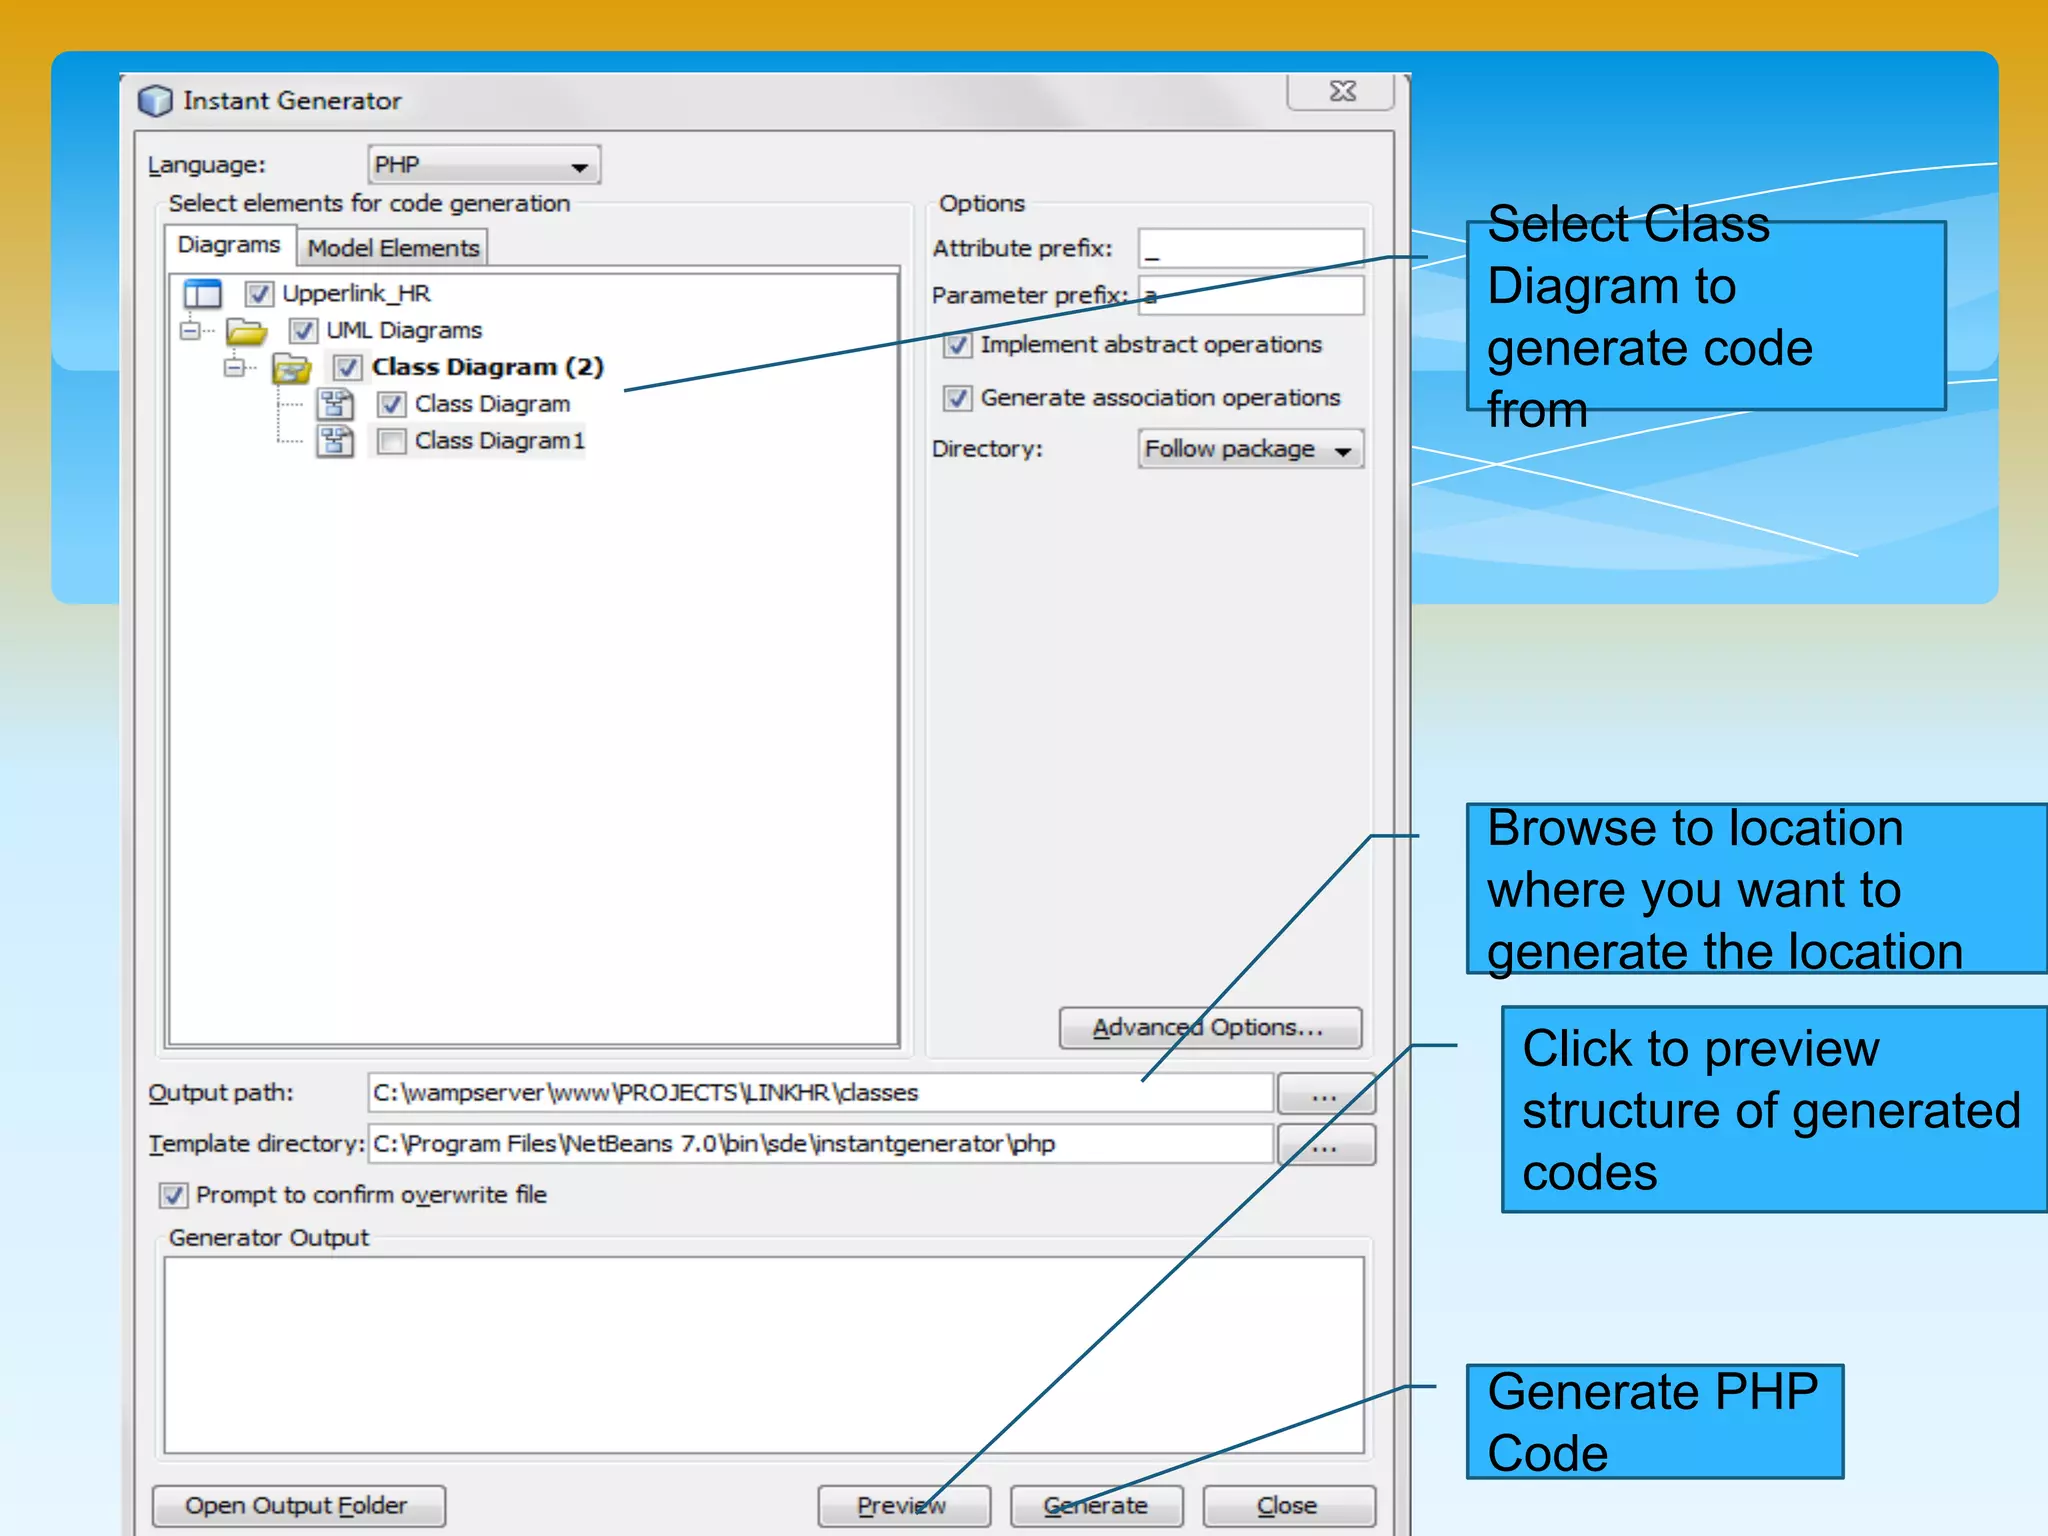The width and height of the screenshot is (2048, 1536).
Task: Select the UML Diagrams tree label
Action: (404, 331)
